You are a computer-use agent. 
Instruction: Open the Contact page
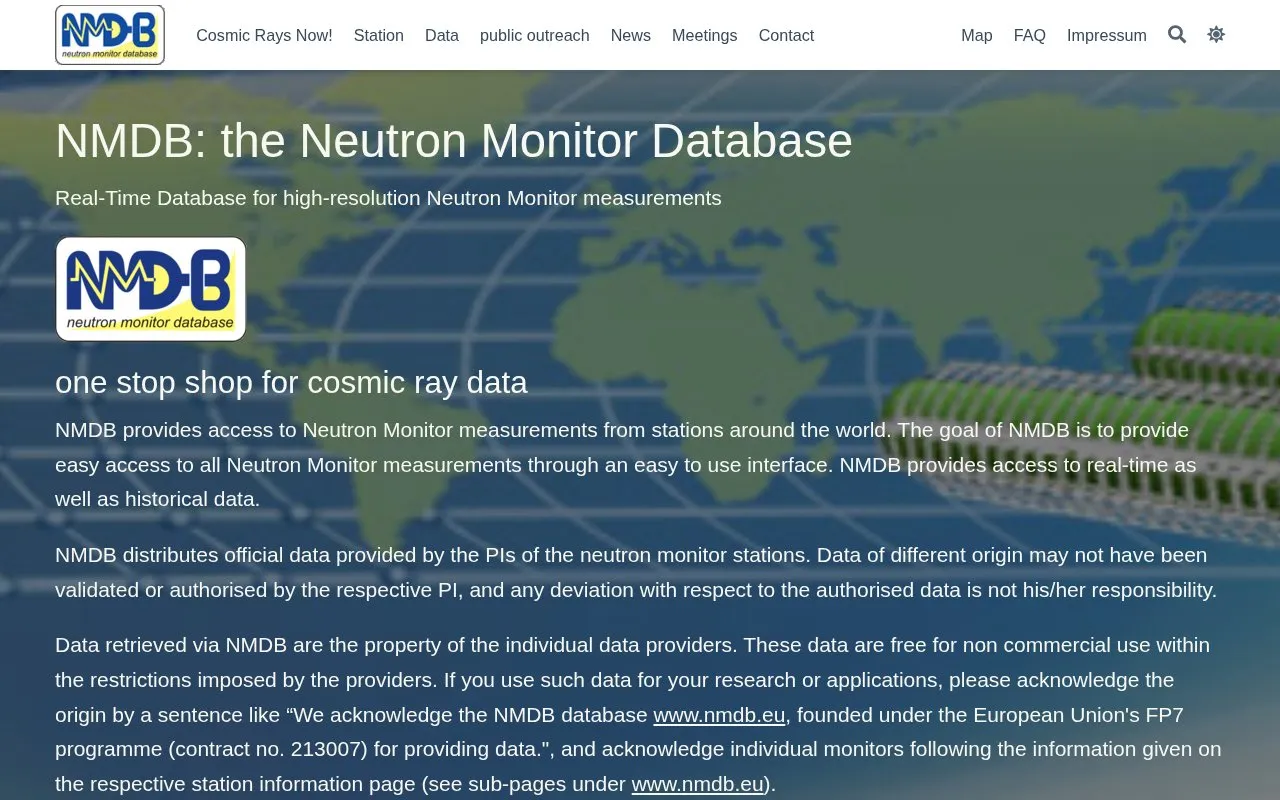pyautogui.click(x=786, y=35)
